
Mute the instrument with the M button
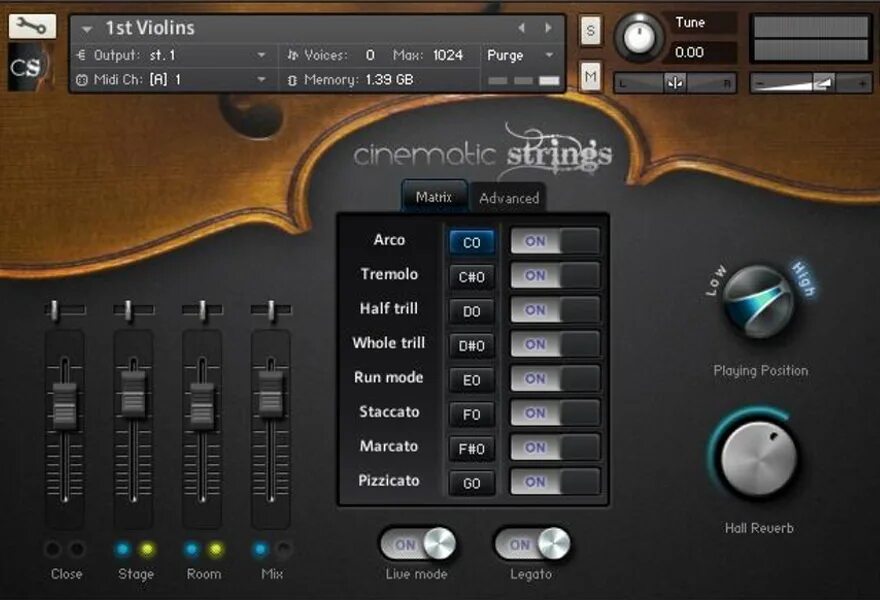[590, 76]
